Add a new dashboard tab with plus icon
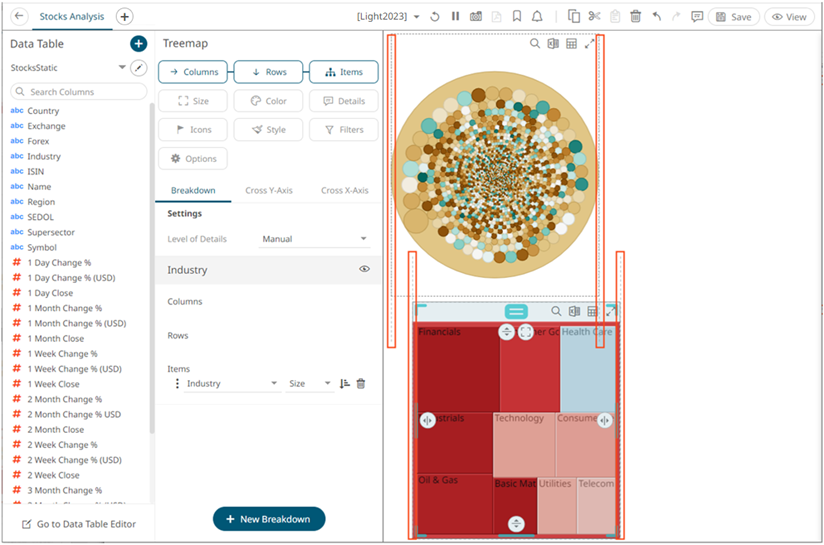 pyautogui.click(x=124, y=16)
